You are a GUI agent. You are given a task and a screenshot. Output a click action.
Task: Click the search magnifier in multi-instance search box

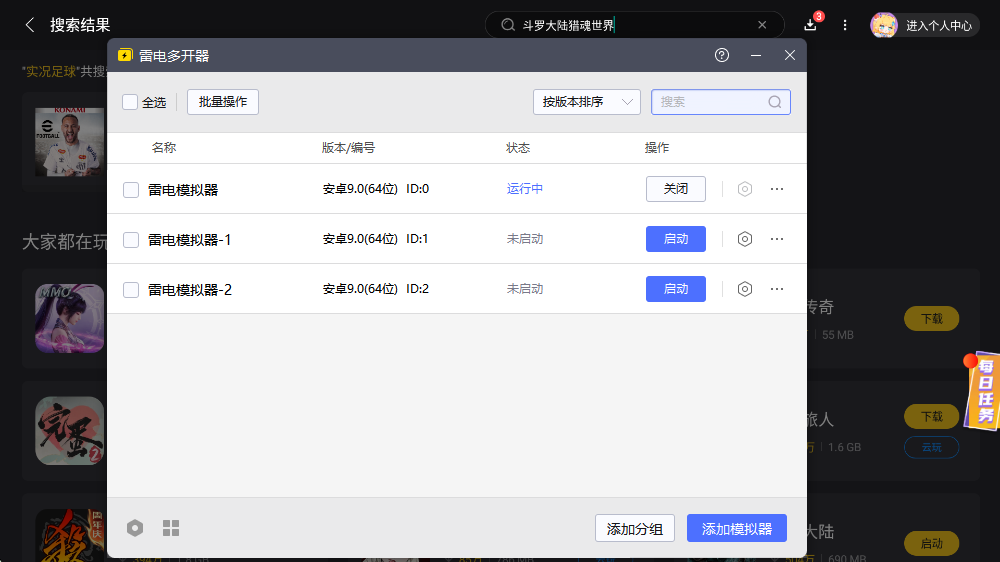[774, 102]
